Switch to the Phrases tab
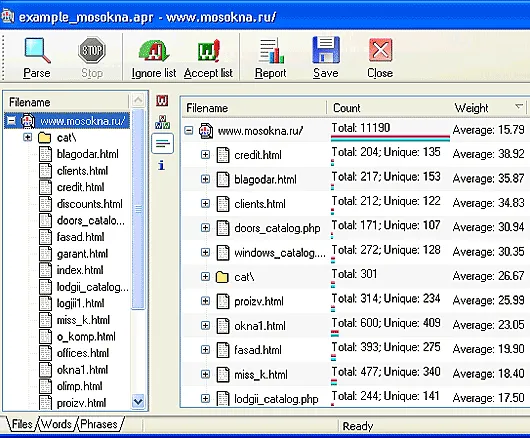Image resolution: width=530 pixels, height=438 pixels. tap(99, 424)
